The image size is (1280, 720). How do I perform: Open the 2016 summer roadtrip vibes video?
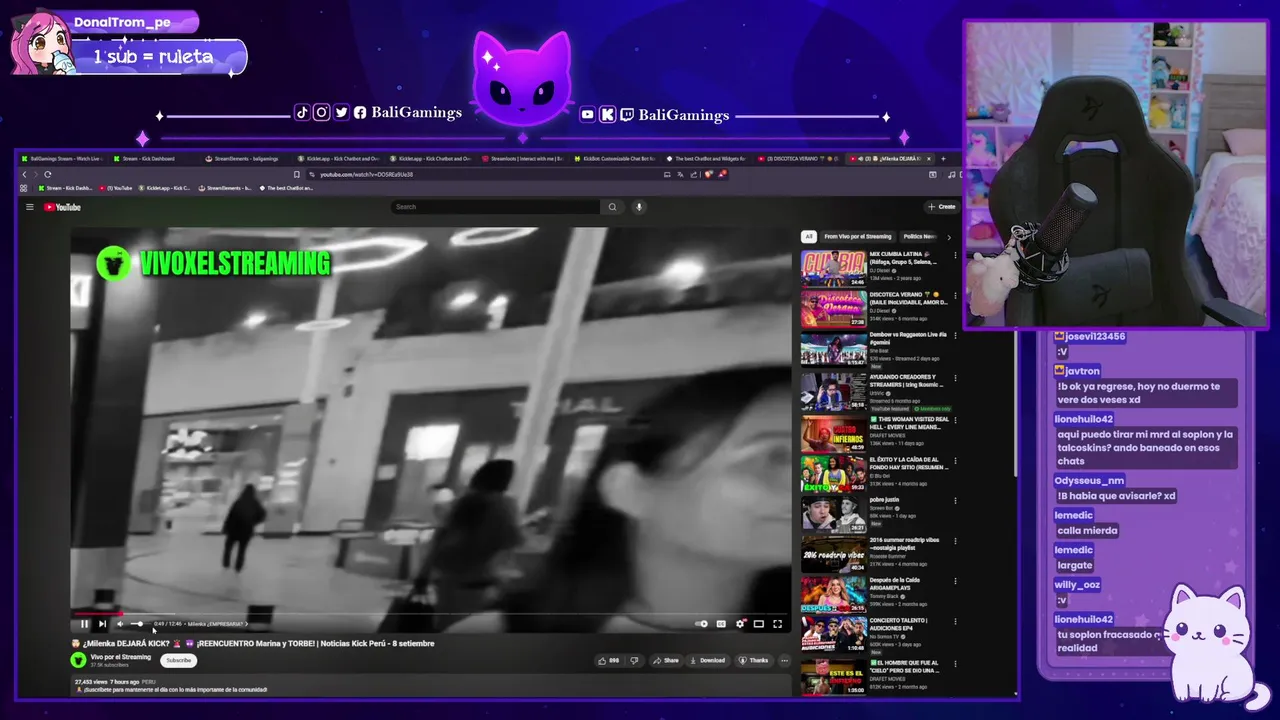click(833, 554)
